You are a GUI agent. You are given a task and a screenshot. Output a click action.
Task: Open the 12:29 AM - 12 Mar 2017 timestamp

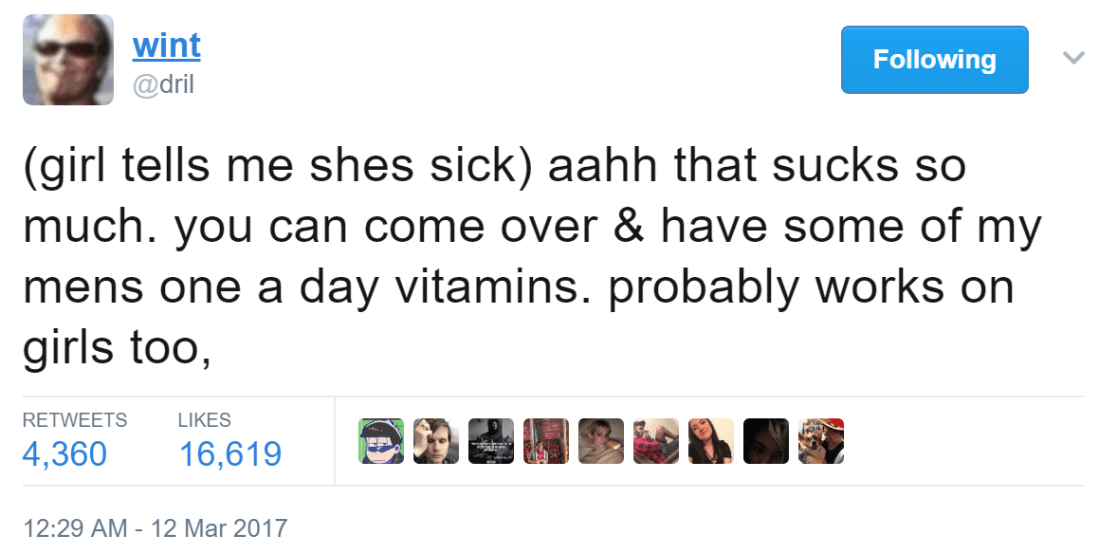coord(154,527)
